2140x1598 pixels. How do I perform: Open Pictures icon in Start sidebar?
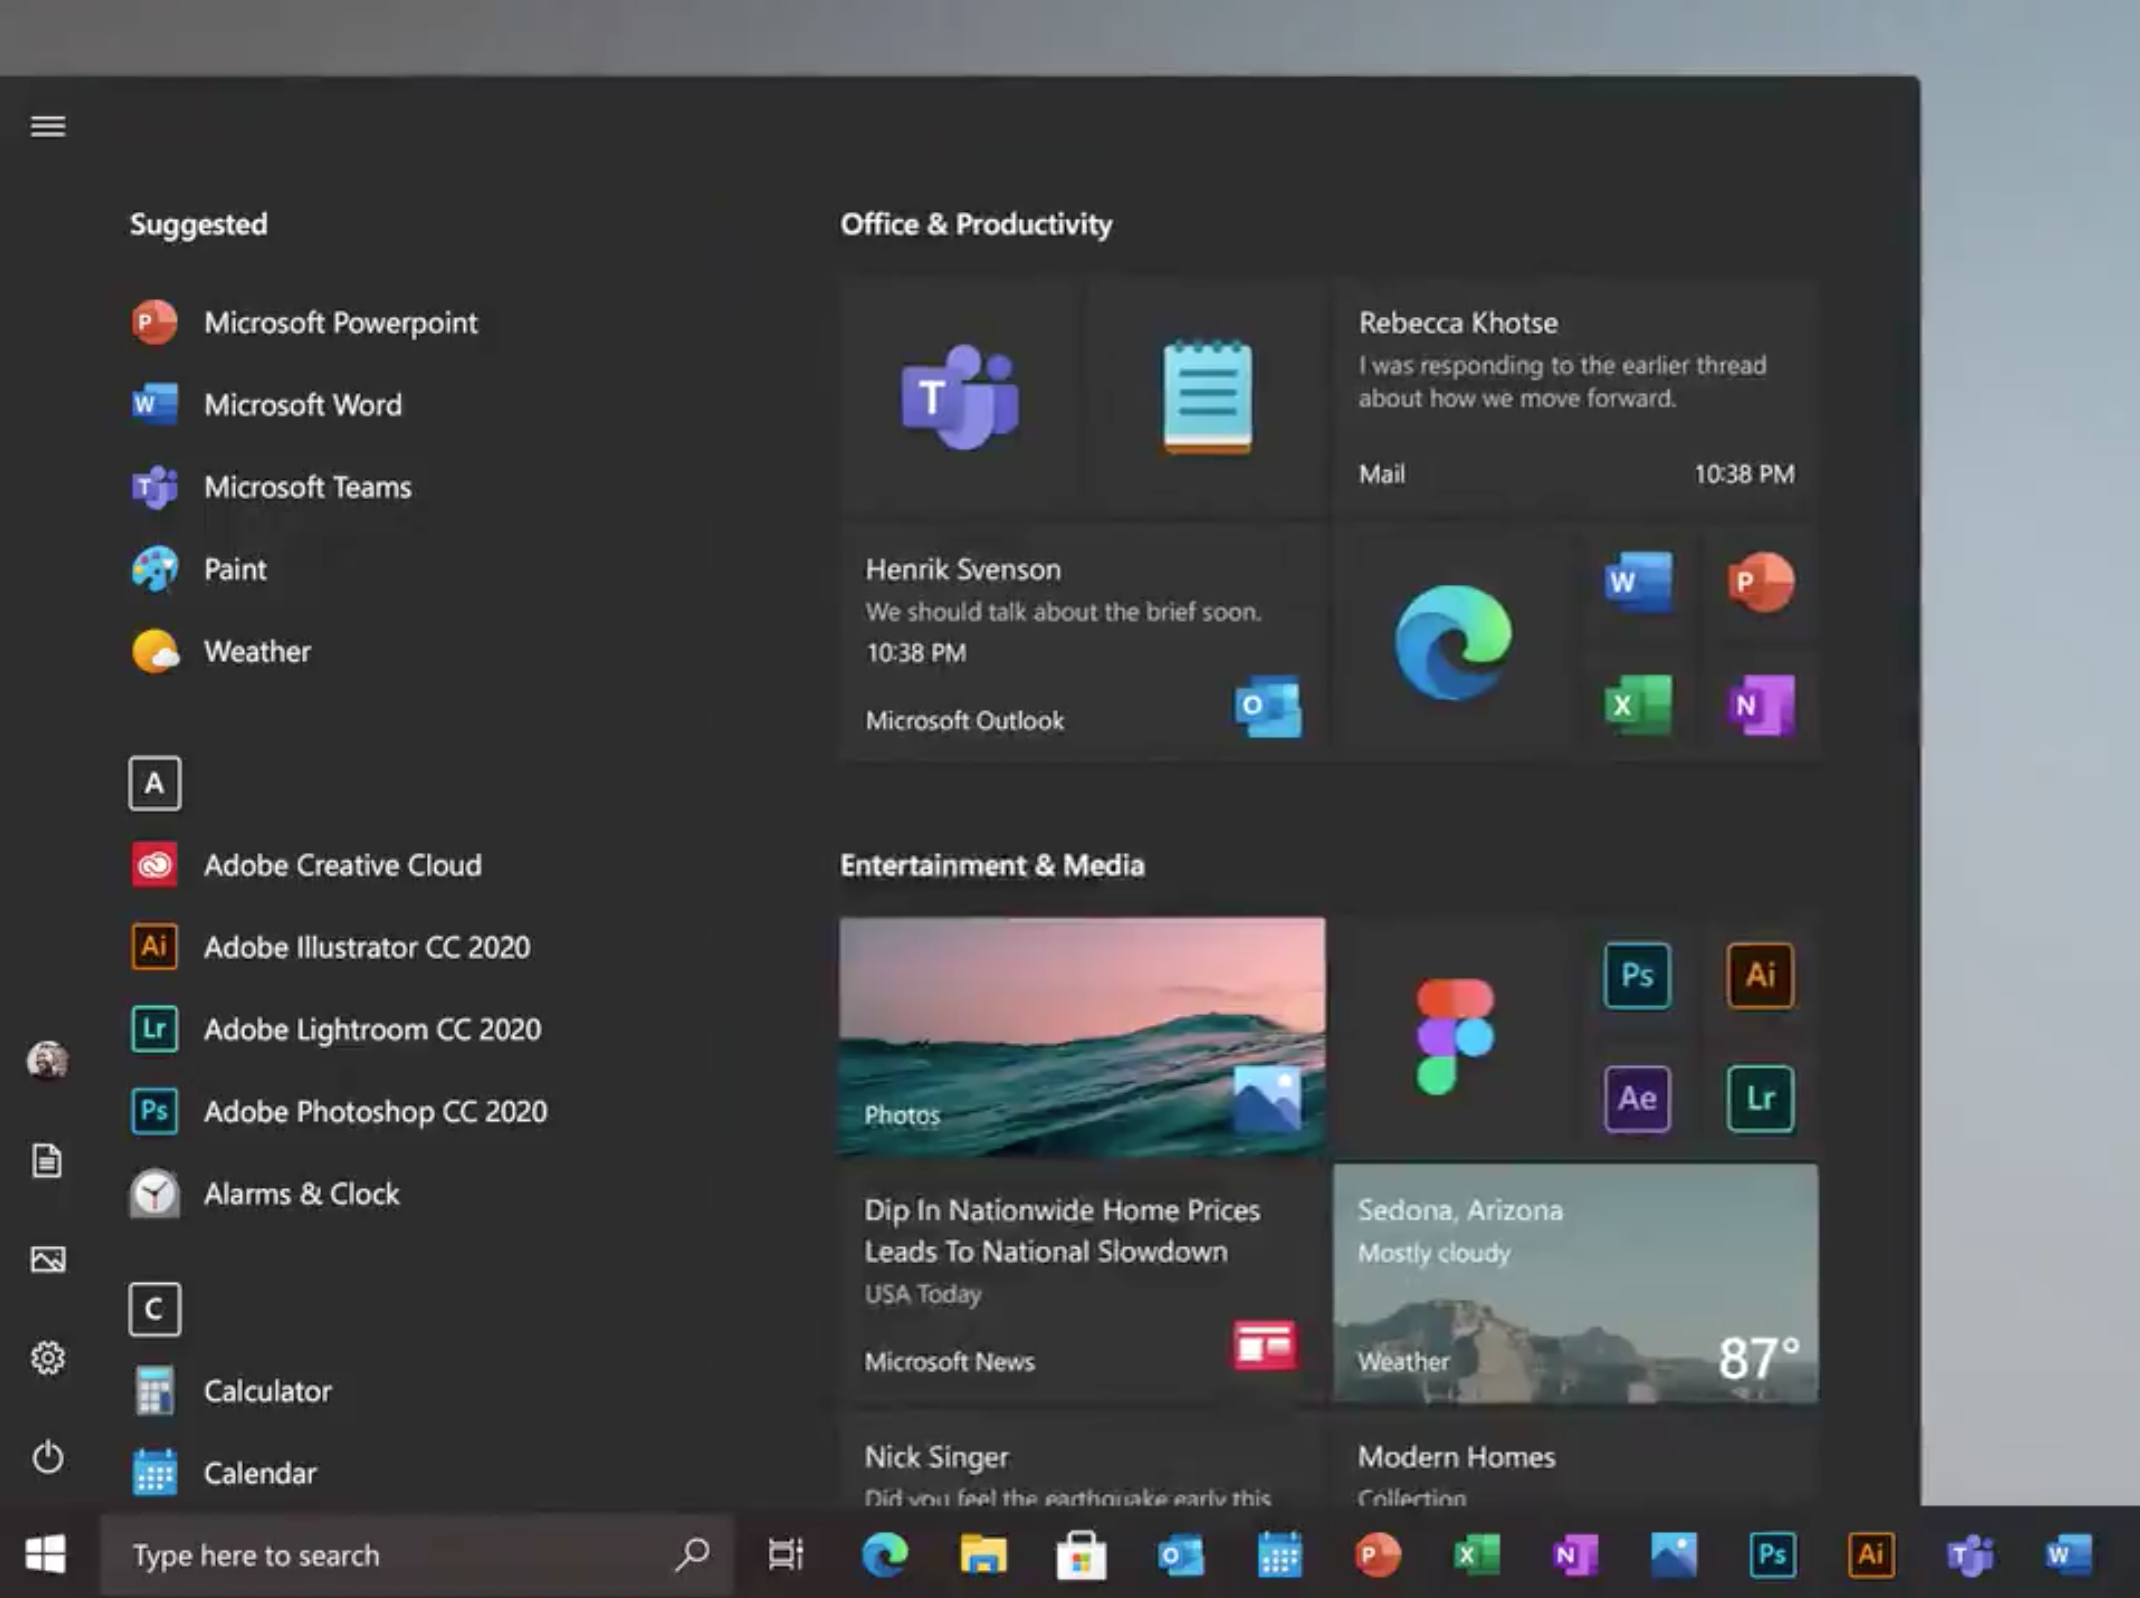[x=48, y=1259]
